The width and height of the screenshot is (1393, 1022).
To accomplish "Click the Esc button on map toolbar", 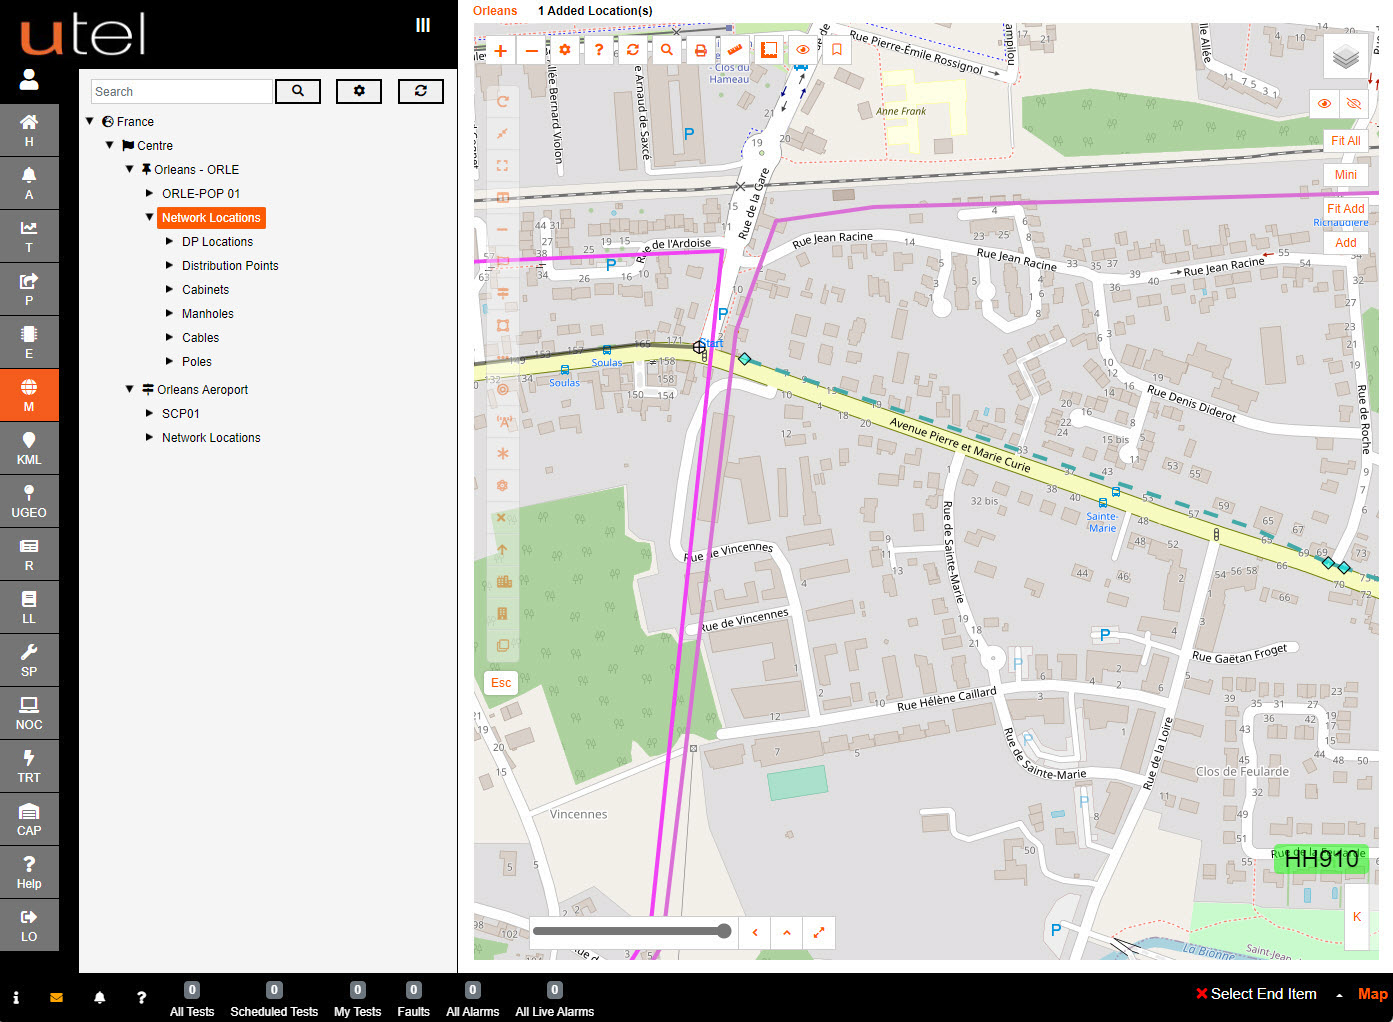I will [x=501, y=683].
